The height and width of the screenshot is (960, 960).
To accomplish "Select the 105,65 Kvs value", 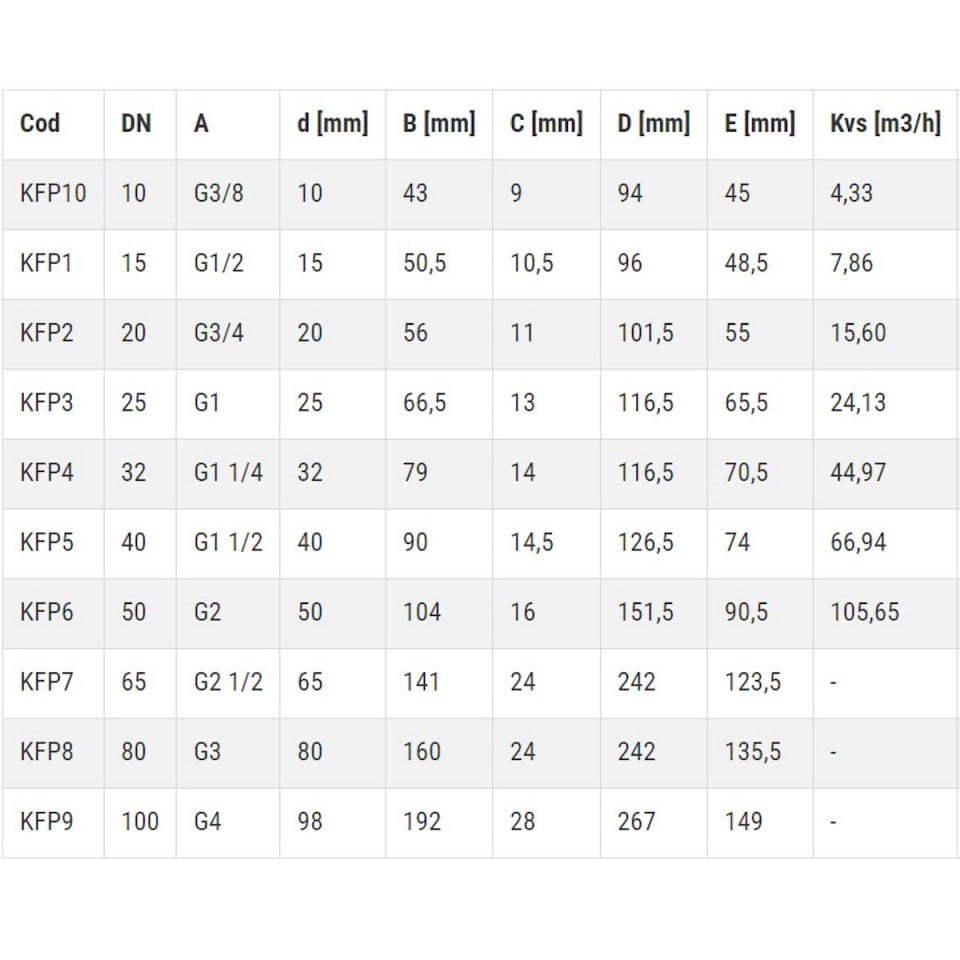I will (864, 612).
